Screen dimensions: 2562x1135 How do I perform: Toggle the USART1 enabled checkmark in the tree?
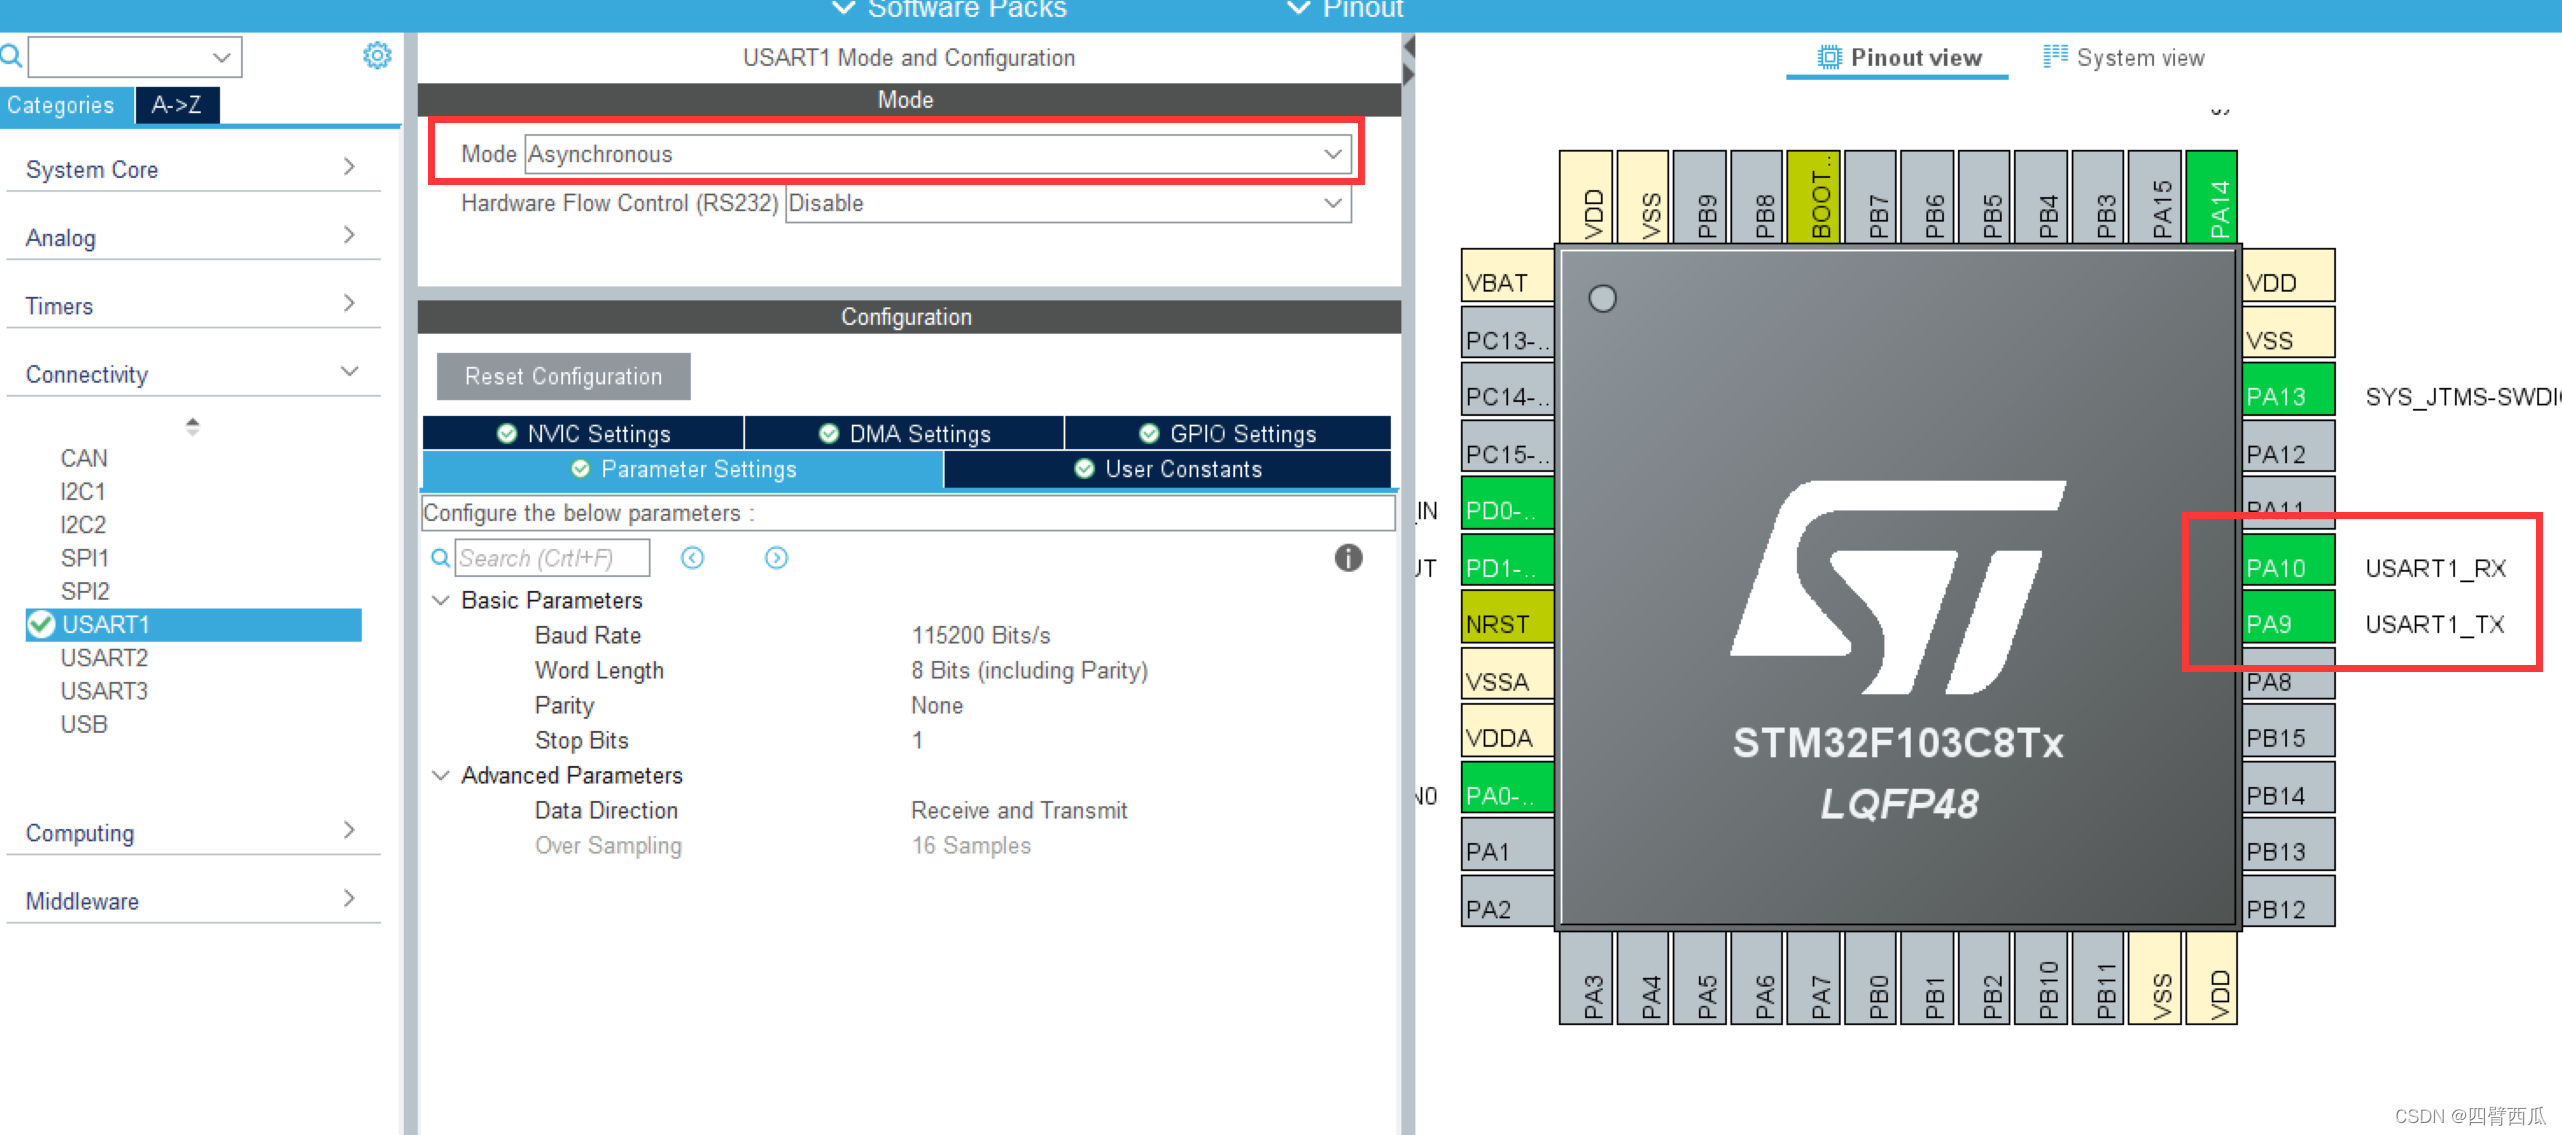click(41, 624)
